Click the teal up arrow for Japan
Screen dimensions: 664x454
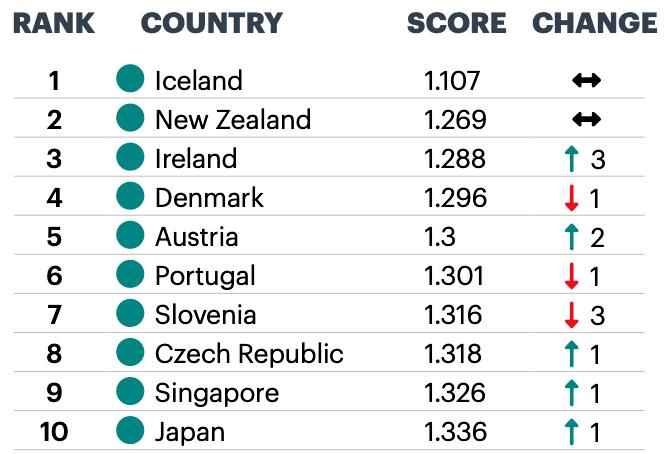[572, 432]
